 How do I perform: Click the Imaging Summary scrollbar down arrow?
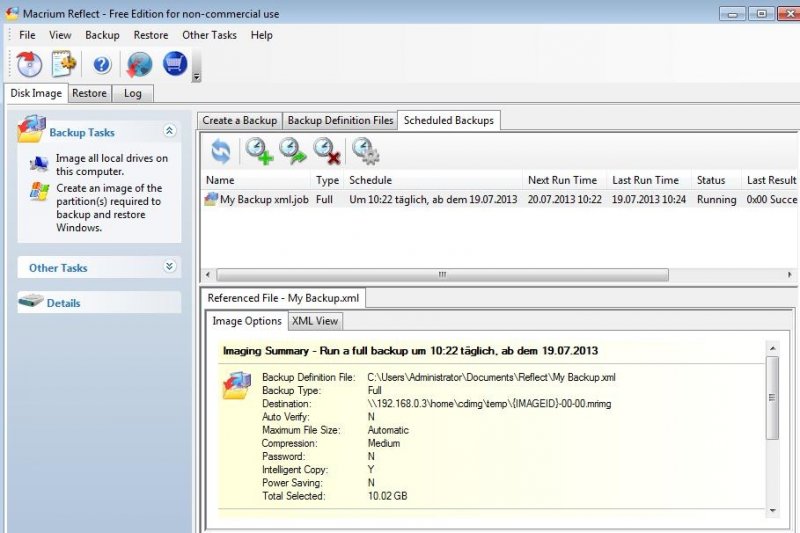(772, 510)
